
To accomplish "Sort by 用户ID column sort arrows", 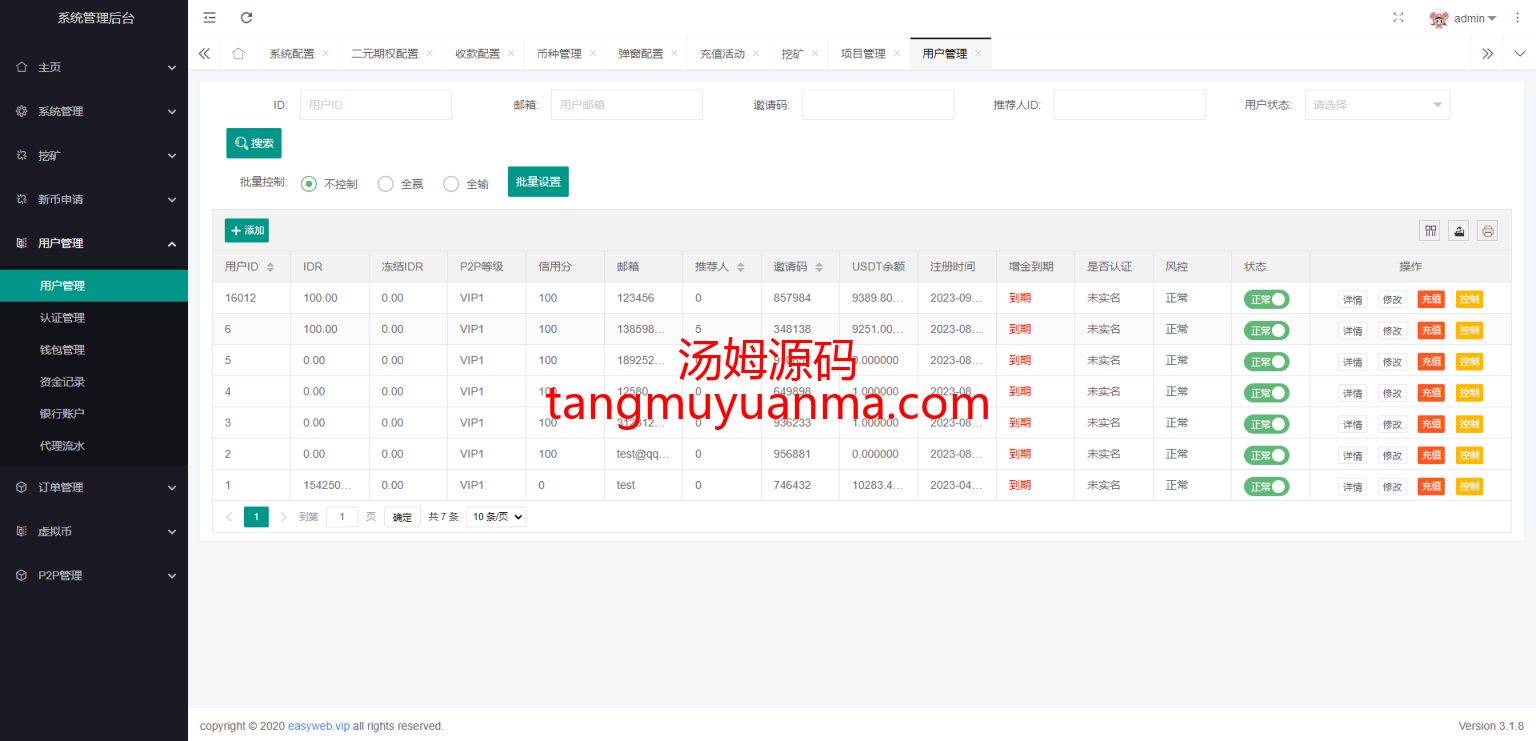I will (x=270, y=267).
